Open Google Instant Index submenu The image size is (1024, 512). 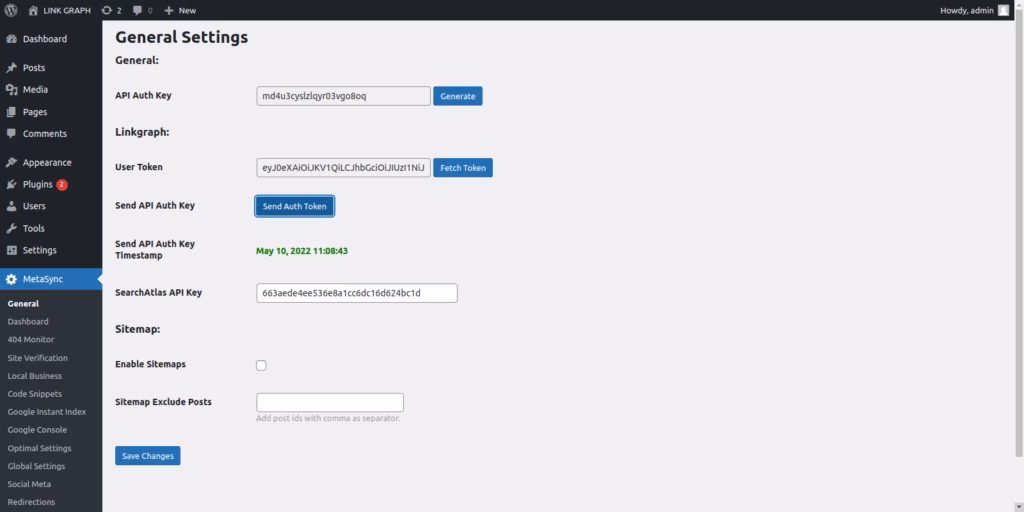click(x=46, y=412)
